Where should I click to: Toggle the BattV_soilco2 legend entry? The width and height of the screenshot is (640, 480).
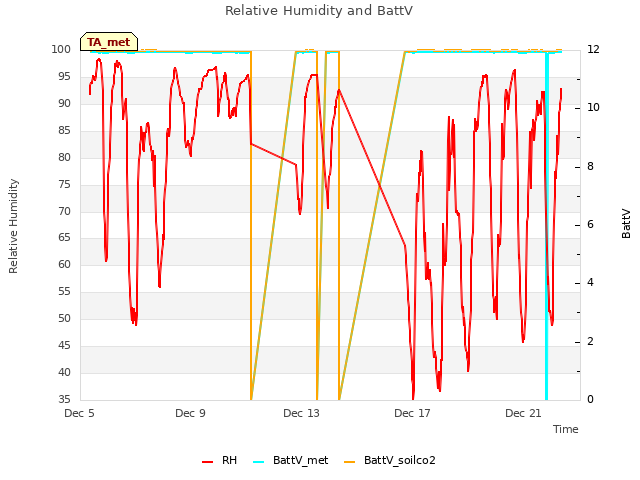tap(390, 460)
